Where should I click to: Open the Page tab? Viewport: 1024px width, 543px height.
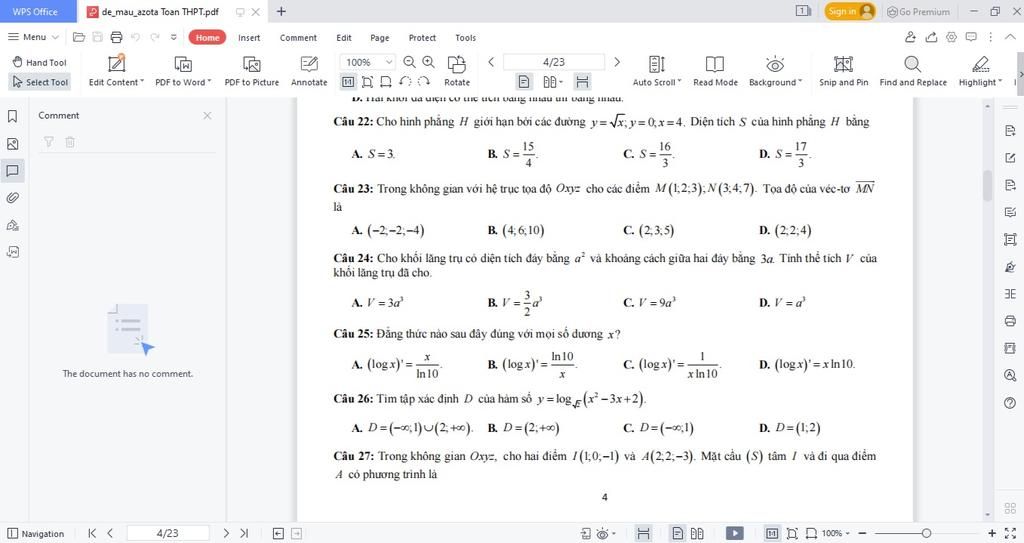coord(379,38)
